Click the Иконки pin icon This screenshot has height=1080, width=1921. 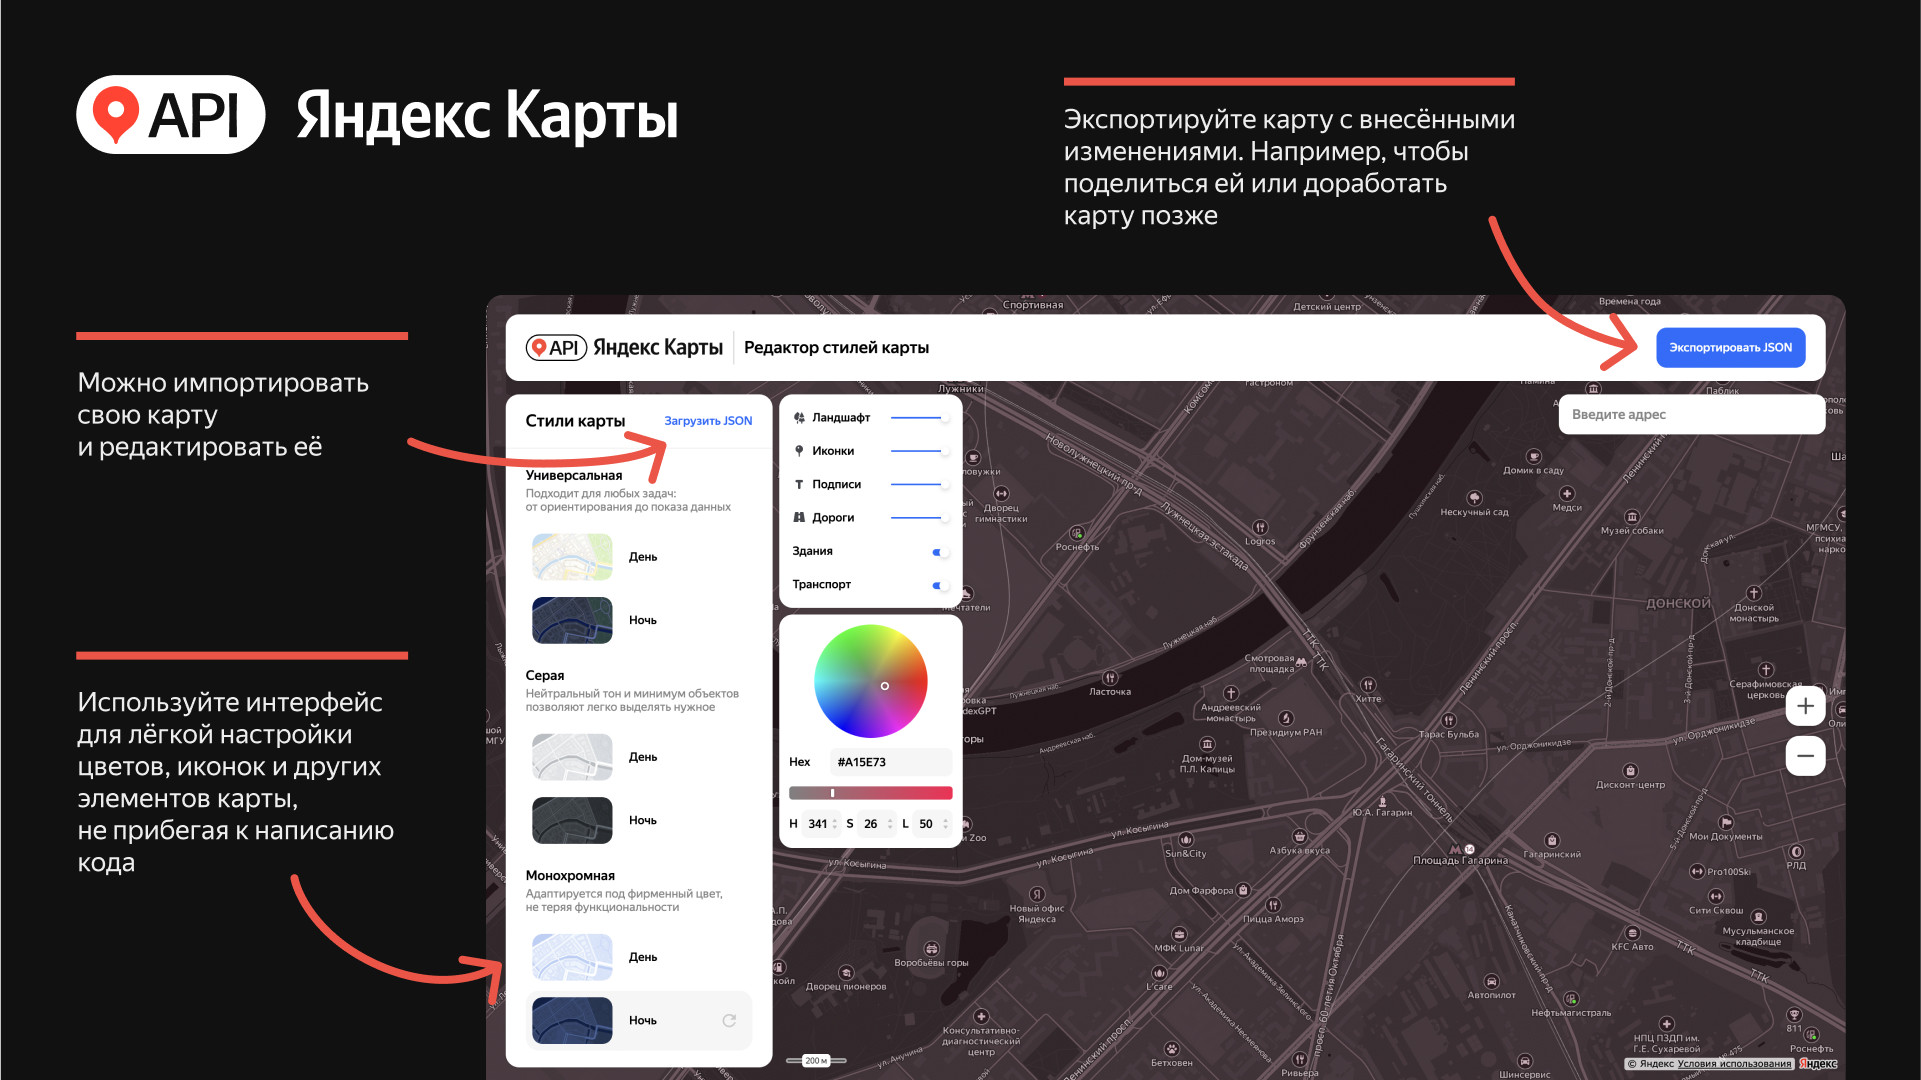[x=799, y=451]
